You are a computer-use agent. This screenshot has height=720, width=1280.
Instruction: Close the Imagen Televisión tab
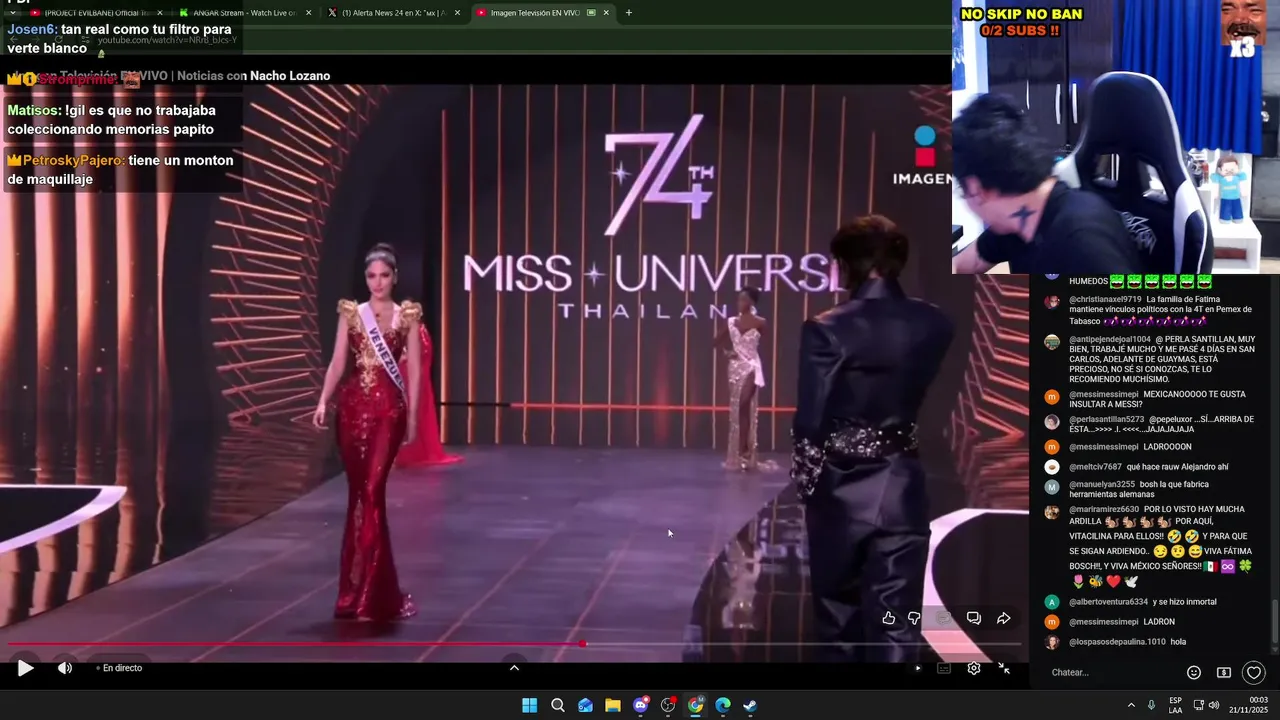pyautogui.click(x=606, y=13)
